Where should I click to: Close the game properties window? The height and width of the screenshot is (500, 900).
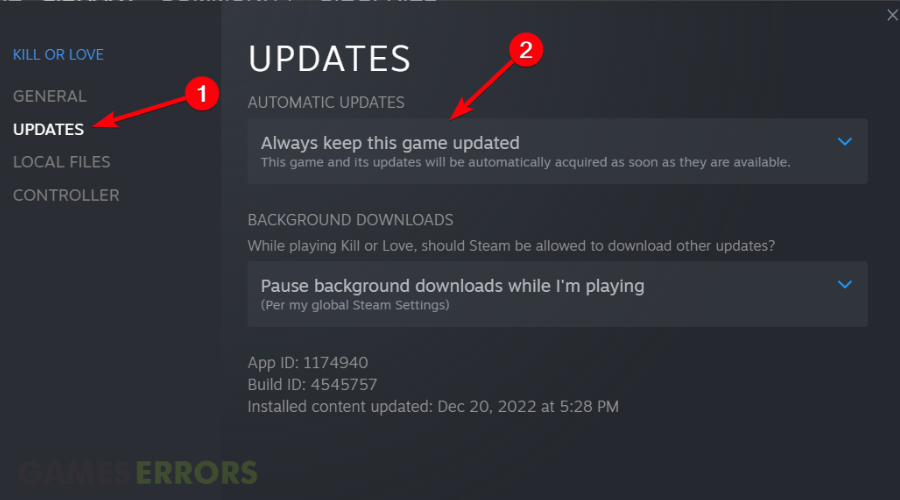[x=892, y=15]
